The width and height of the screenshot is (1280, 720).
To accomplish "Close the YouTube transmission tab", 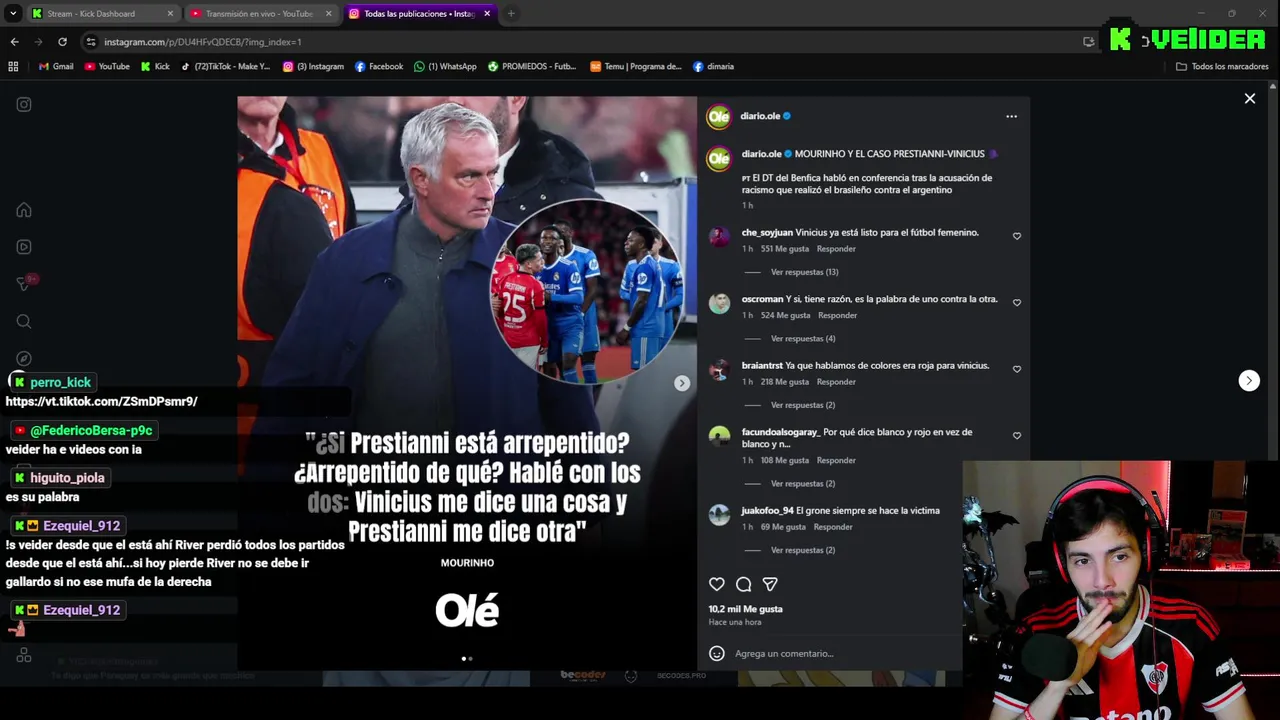I will (x=327, y=14).
